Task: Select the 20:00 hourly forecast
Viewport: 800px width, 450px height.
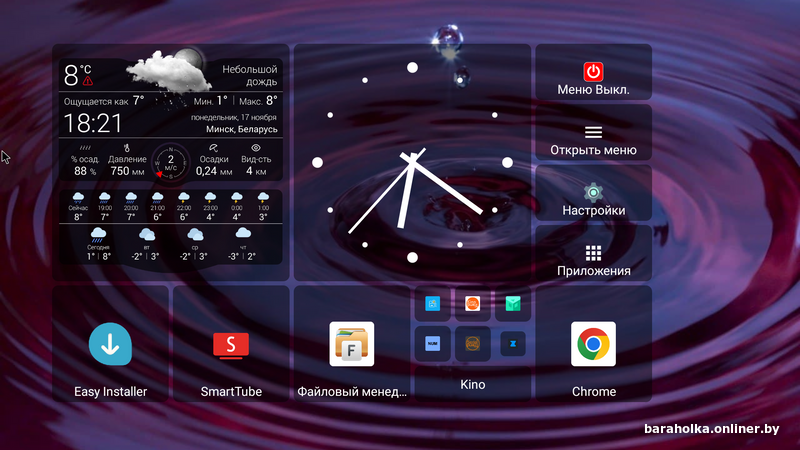Action: [x=131, y=207]
